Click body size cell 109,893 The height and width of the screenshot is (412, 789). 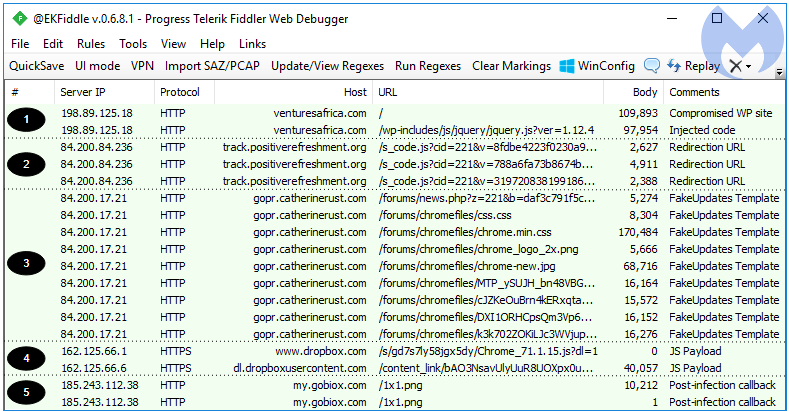[638, 113]
